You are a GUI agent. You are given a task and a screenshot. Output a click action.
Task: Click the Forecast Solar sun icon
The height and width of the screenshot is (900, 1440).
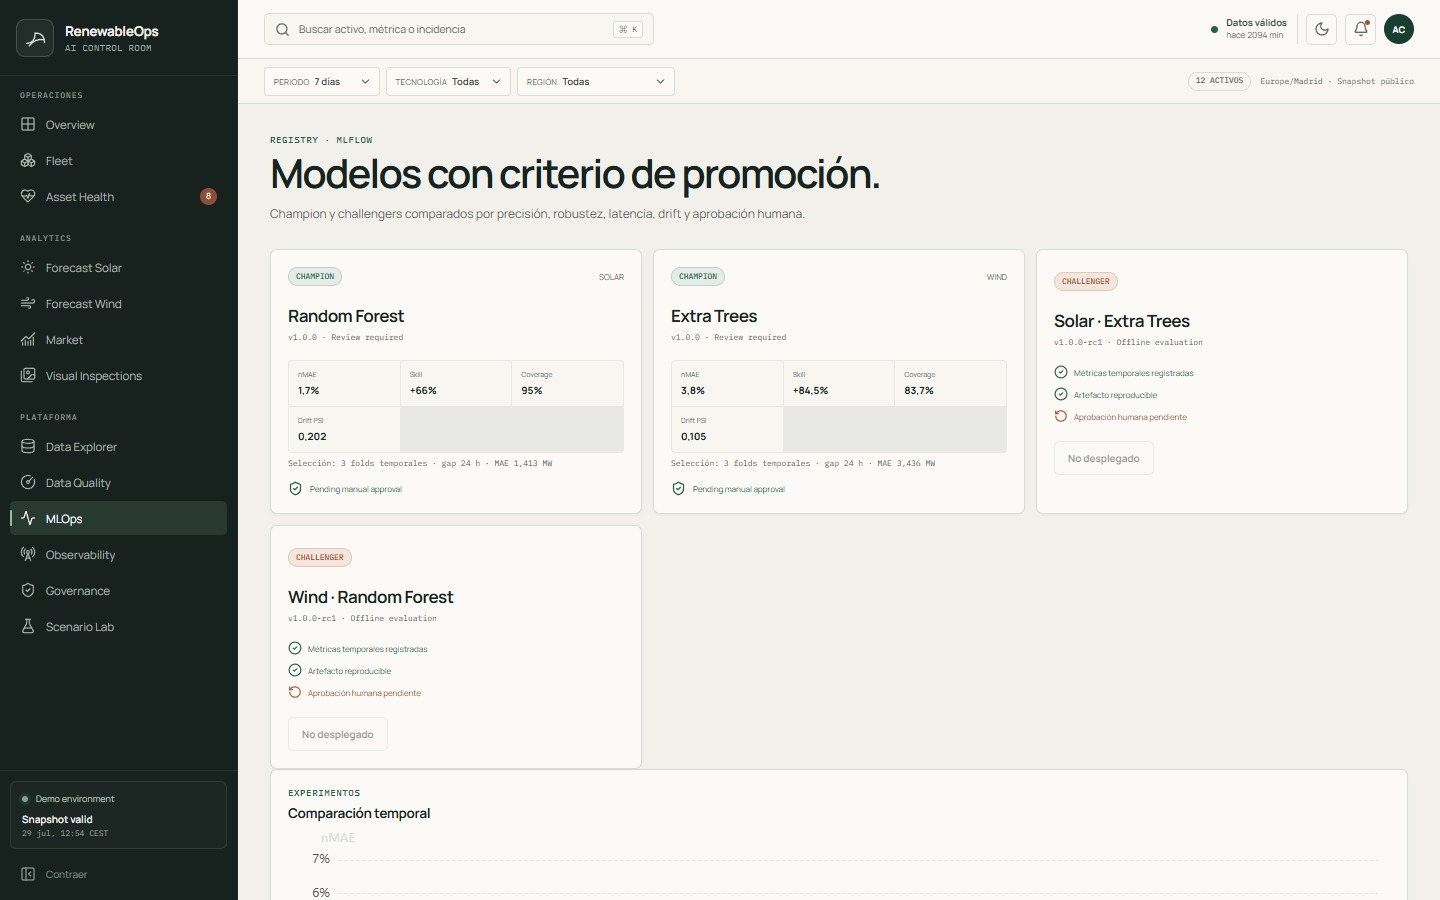pos(28,268)
